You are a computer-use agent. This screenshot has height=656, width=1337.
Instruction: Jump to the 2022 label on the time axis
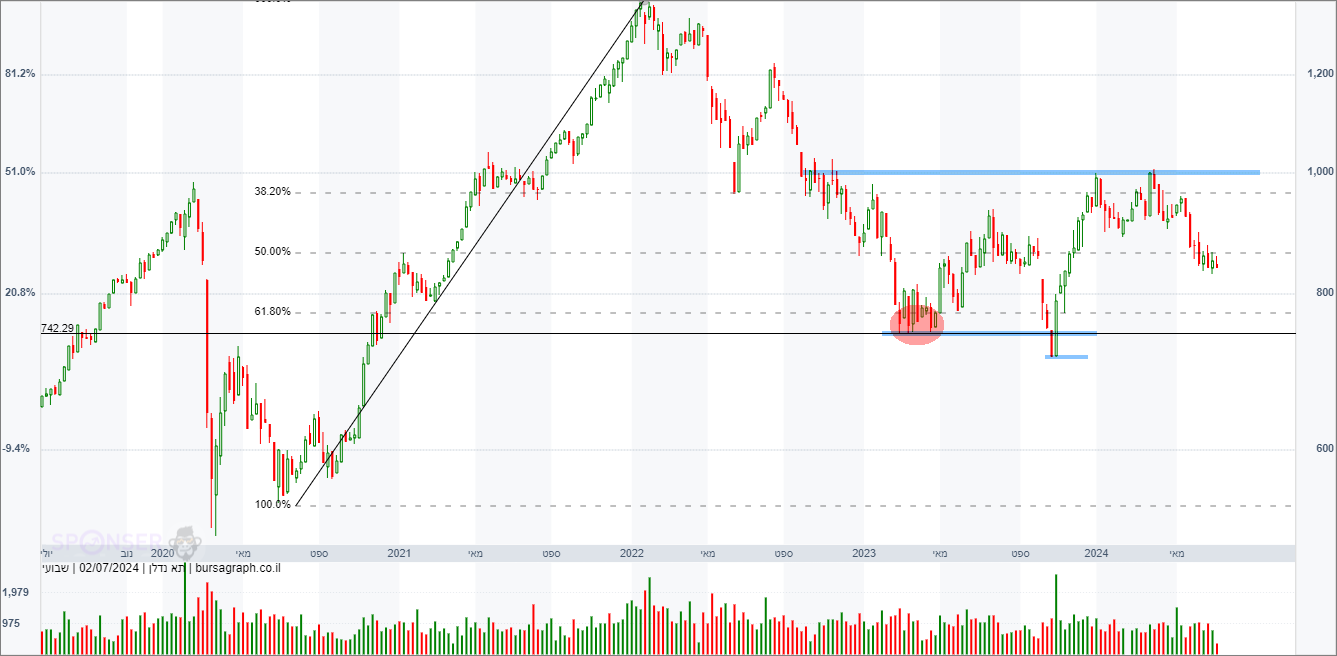632,553
